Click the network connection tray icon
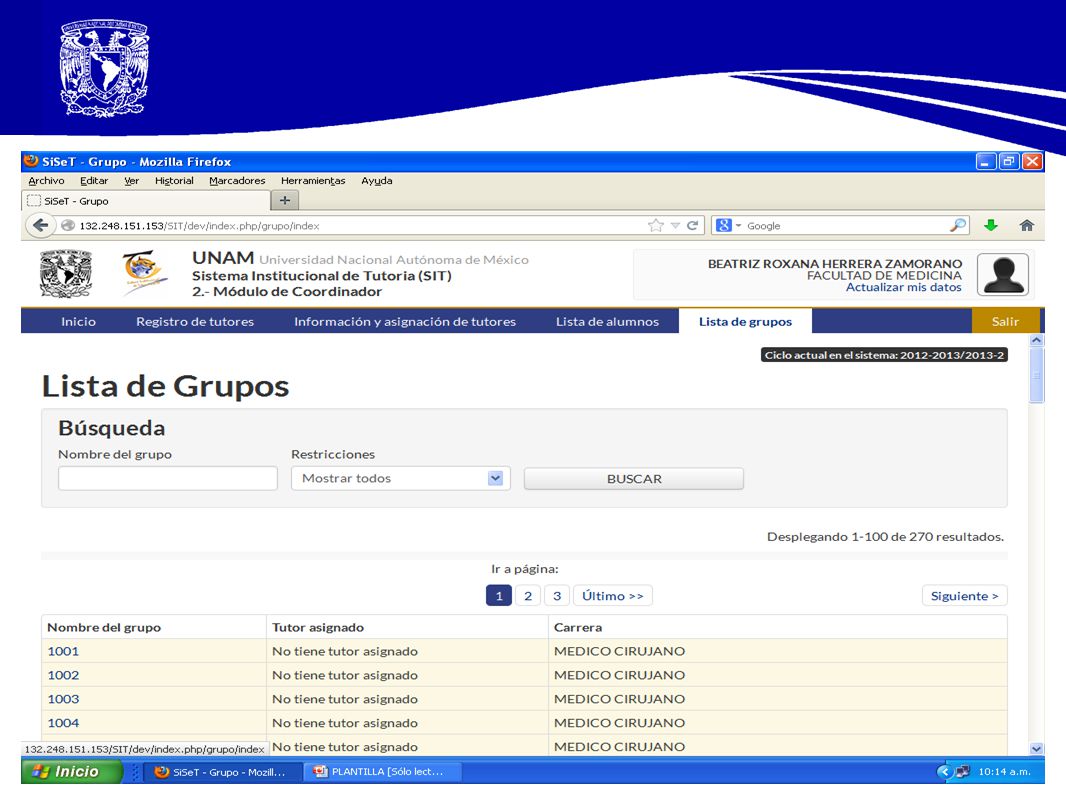 (963, 771)
